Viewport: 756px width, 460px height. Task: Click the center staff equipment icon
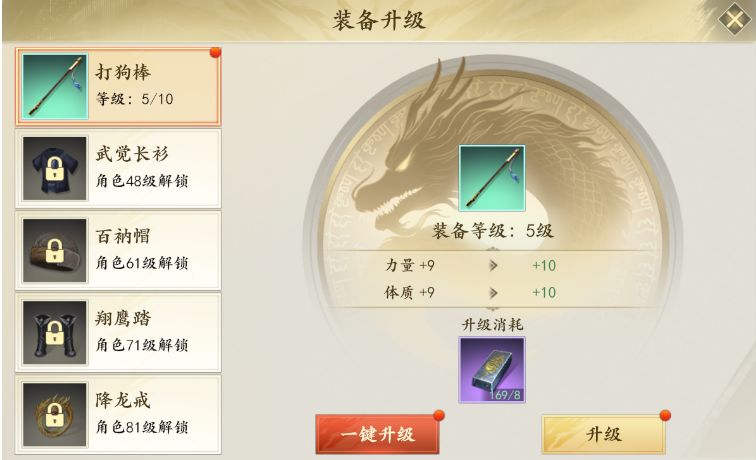click(492, 178)
